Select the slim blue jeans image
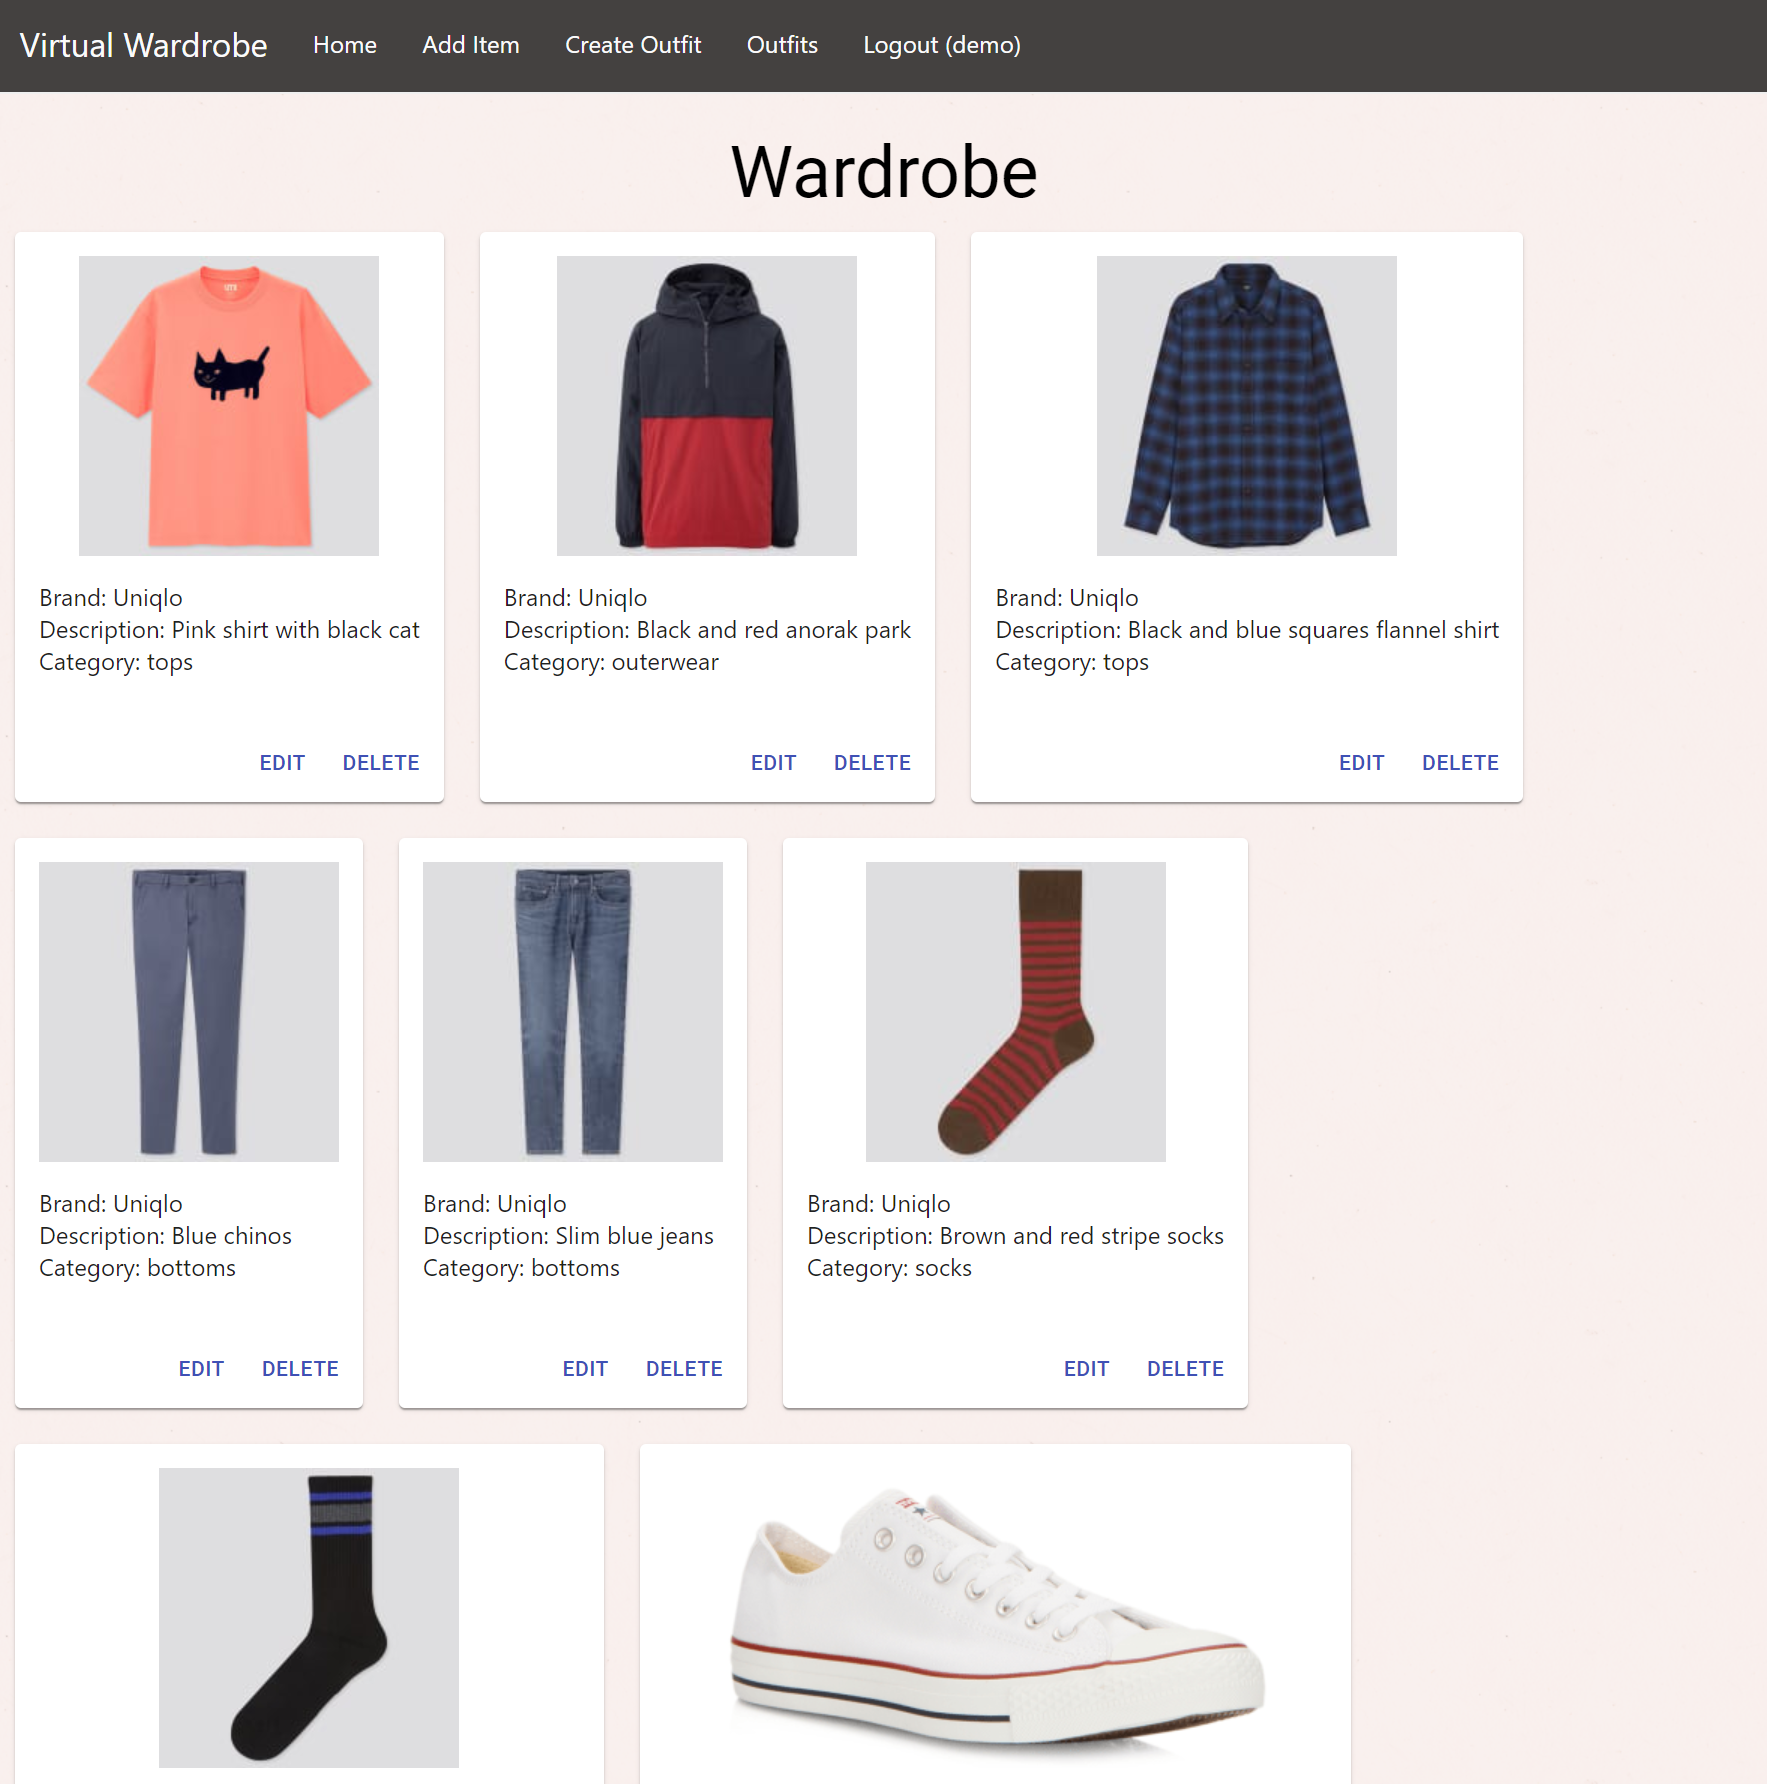This screenshot has width=1767, height=1784. [x=573, y=1012]
